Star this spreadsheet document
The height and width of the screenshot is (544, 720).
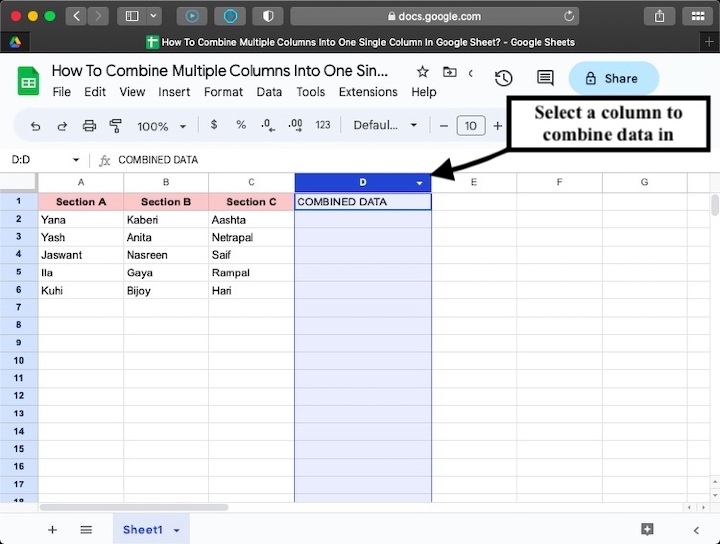click(422, 72)
